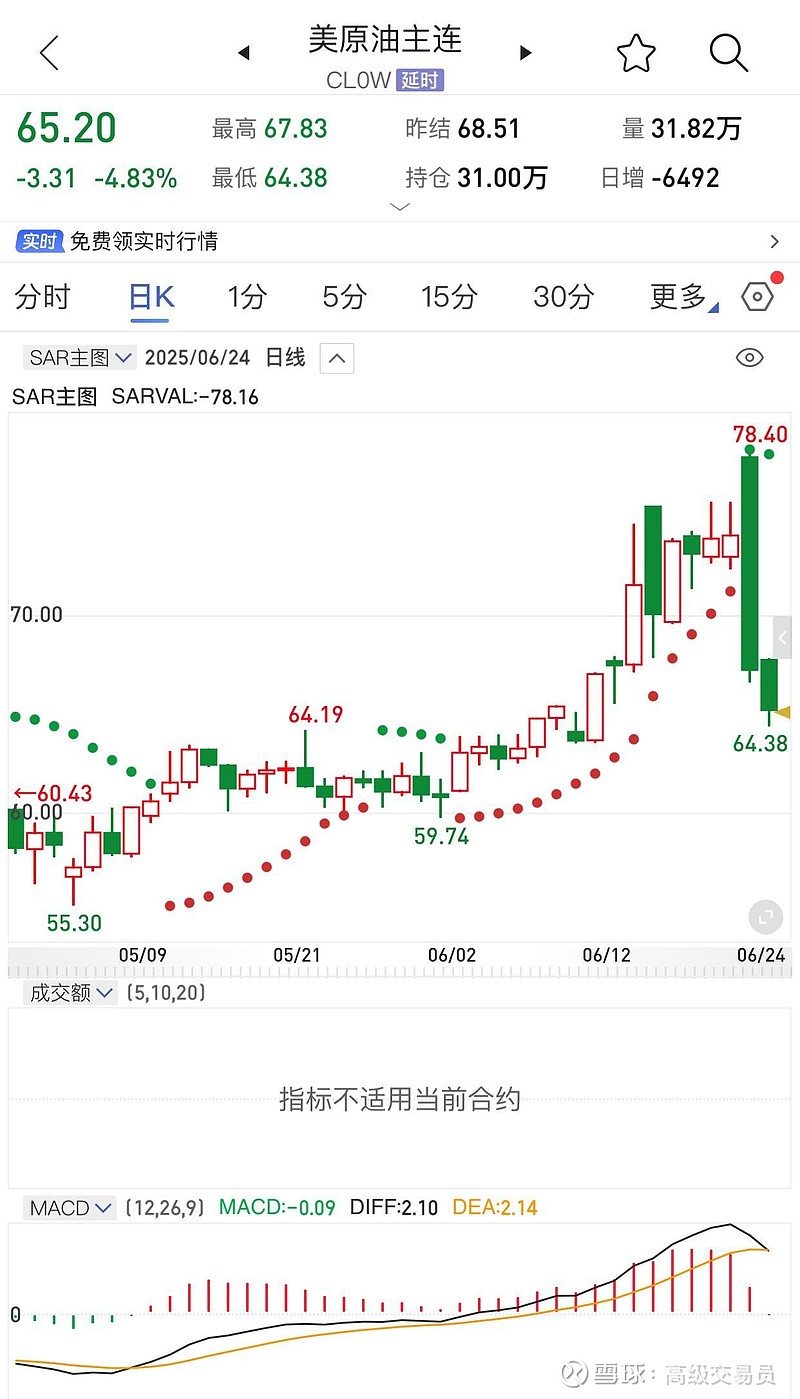
Task: Tap the 55.30 low label on chart
Action: (x=75, y=922)
